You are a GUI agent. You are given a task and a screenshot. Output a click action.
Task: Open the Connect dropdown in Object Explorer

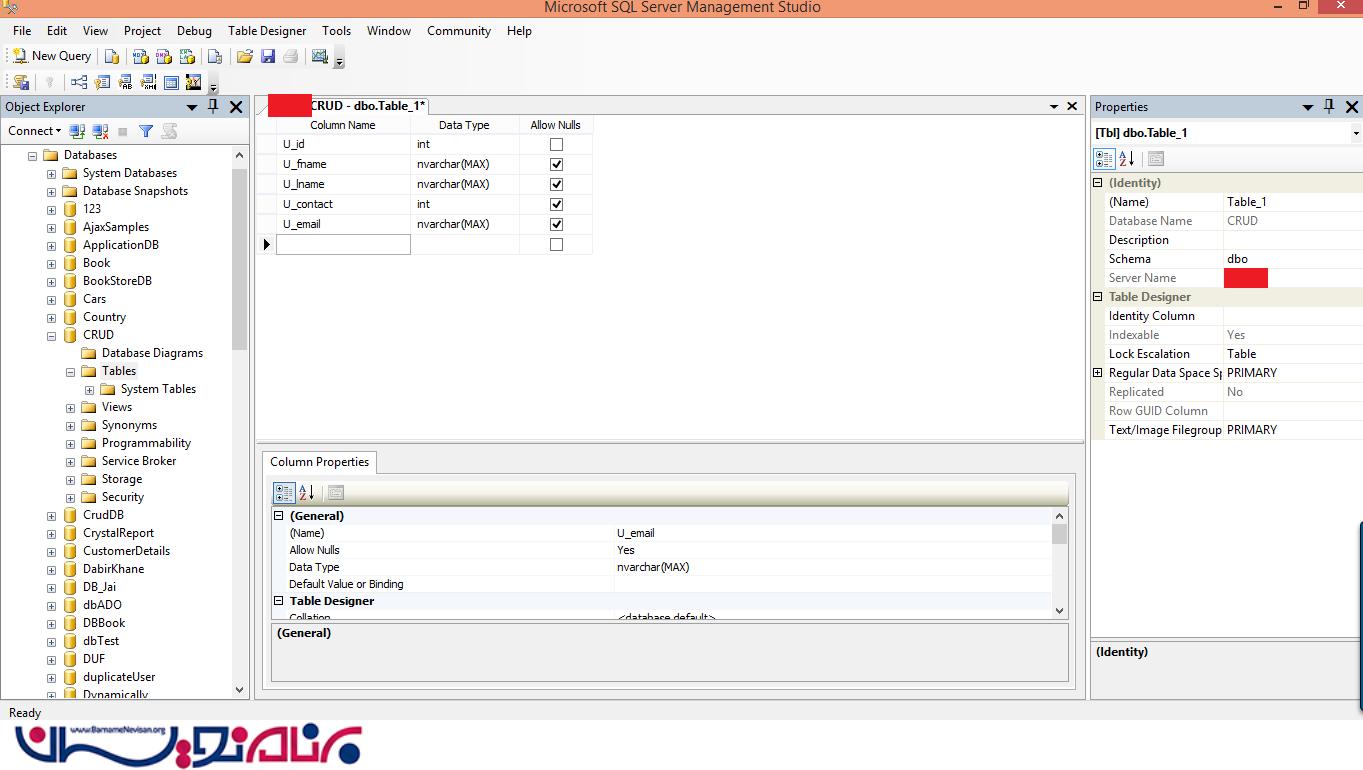pyautogui.click(x=35, y=131)
